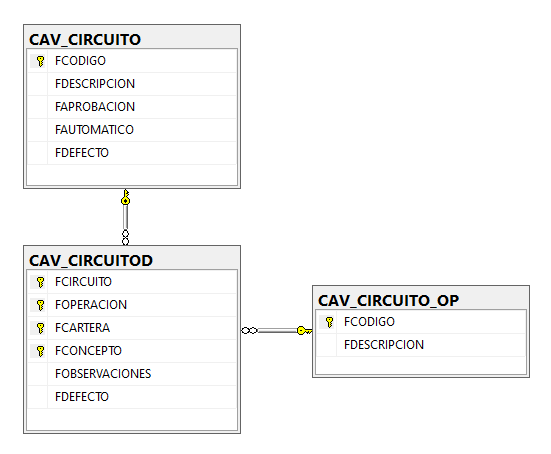This screenshot has height=454, width=551.
Task: Click the key icon next to FOPERACION
Action: coord(40,305)
